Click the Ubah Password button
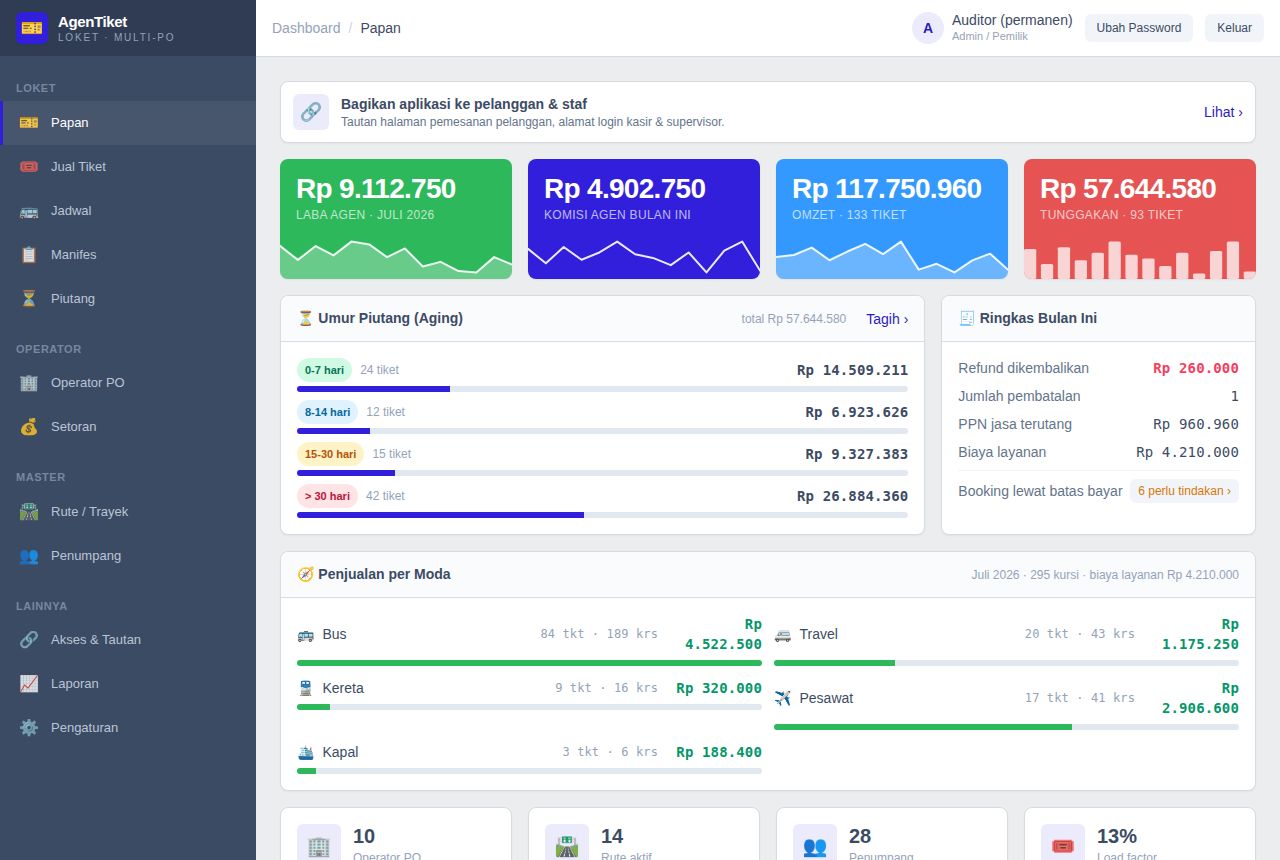The width and height of the screenshot is (1280, 860). coord(1138,28)
